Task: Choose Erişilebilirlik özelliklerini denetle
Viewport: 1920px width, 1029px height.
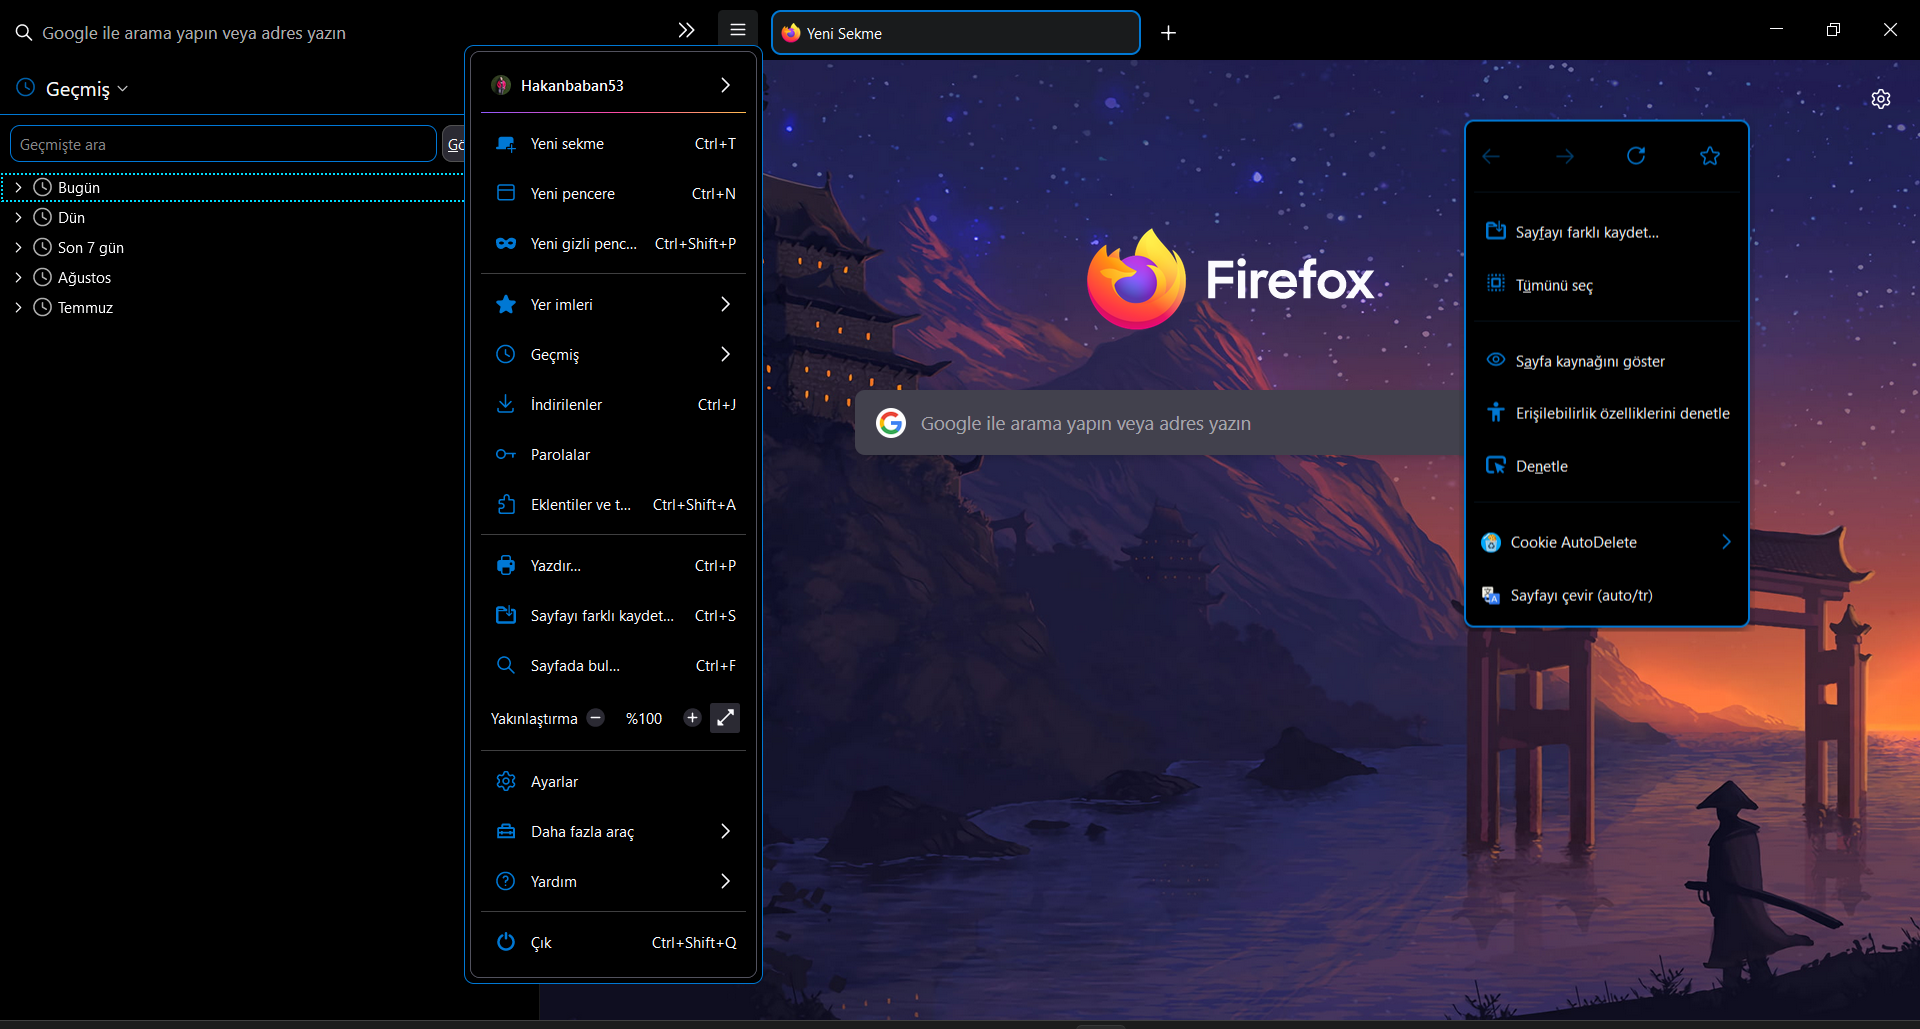Action: 1607,413
